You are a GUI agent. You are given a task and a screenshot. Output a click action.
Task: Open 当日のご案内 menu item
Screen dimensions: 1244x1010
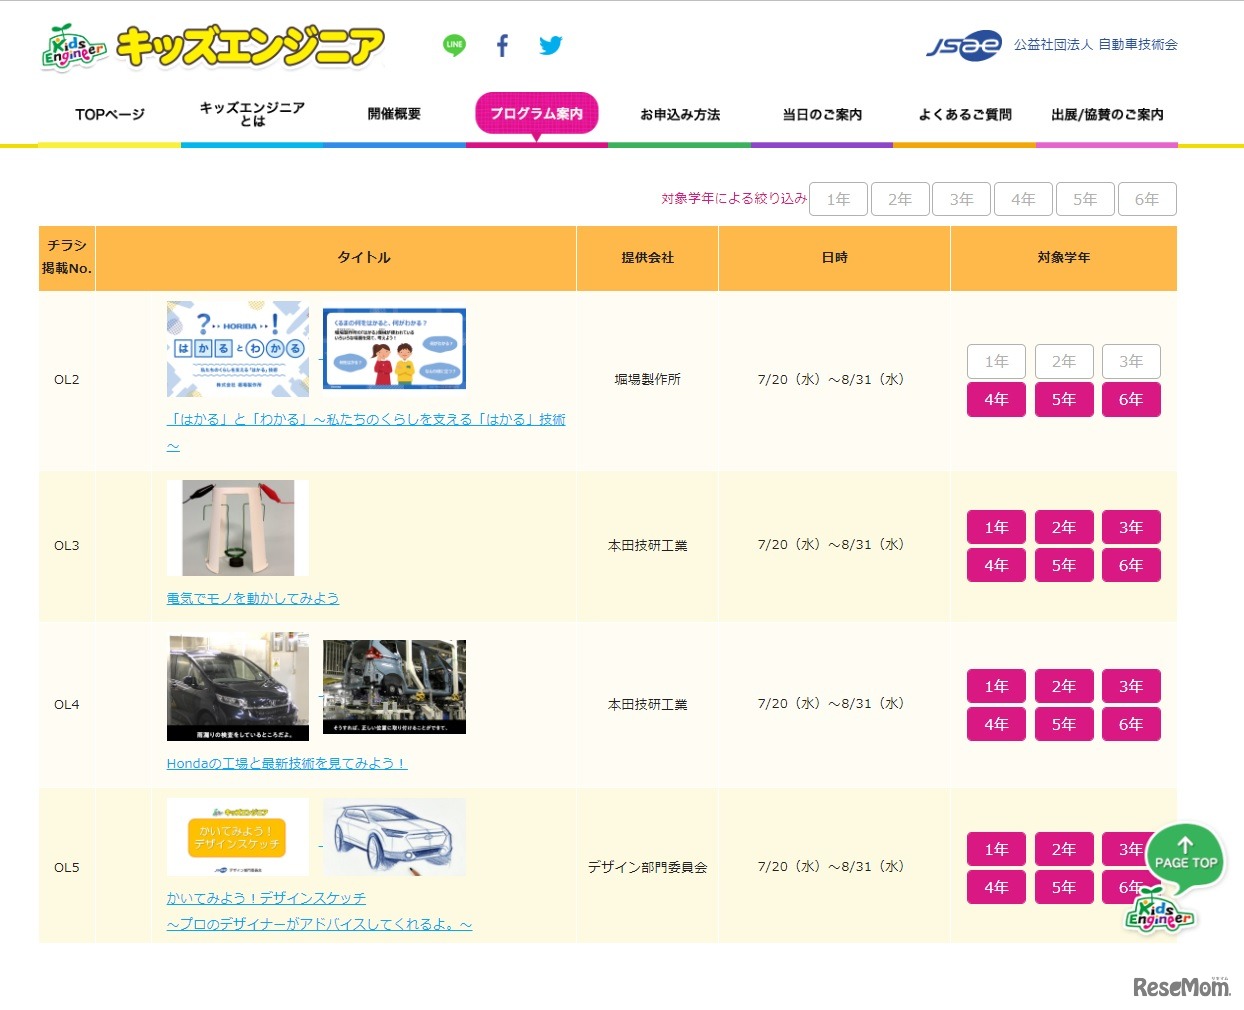pos(822,114)
